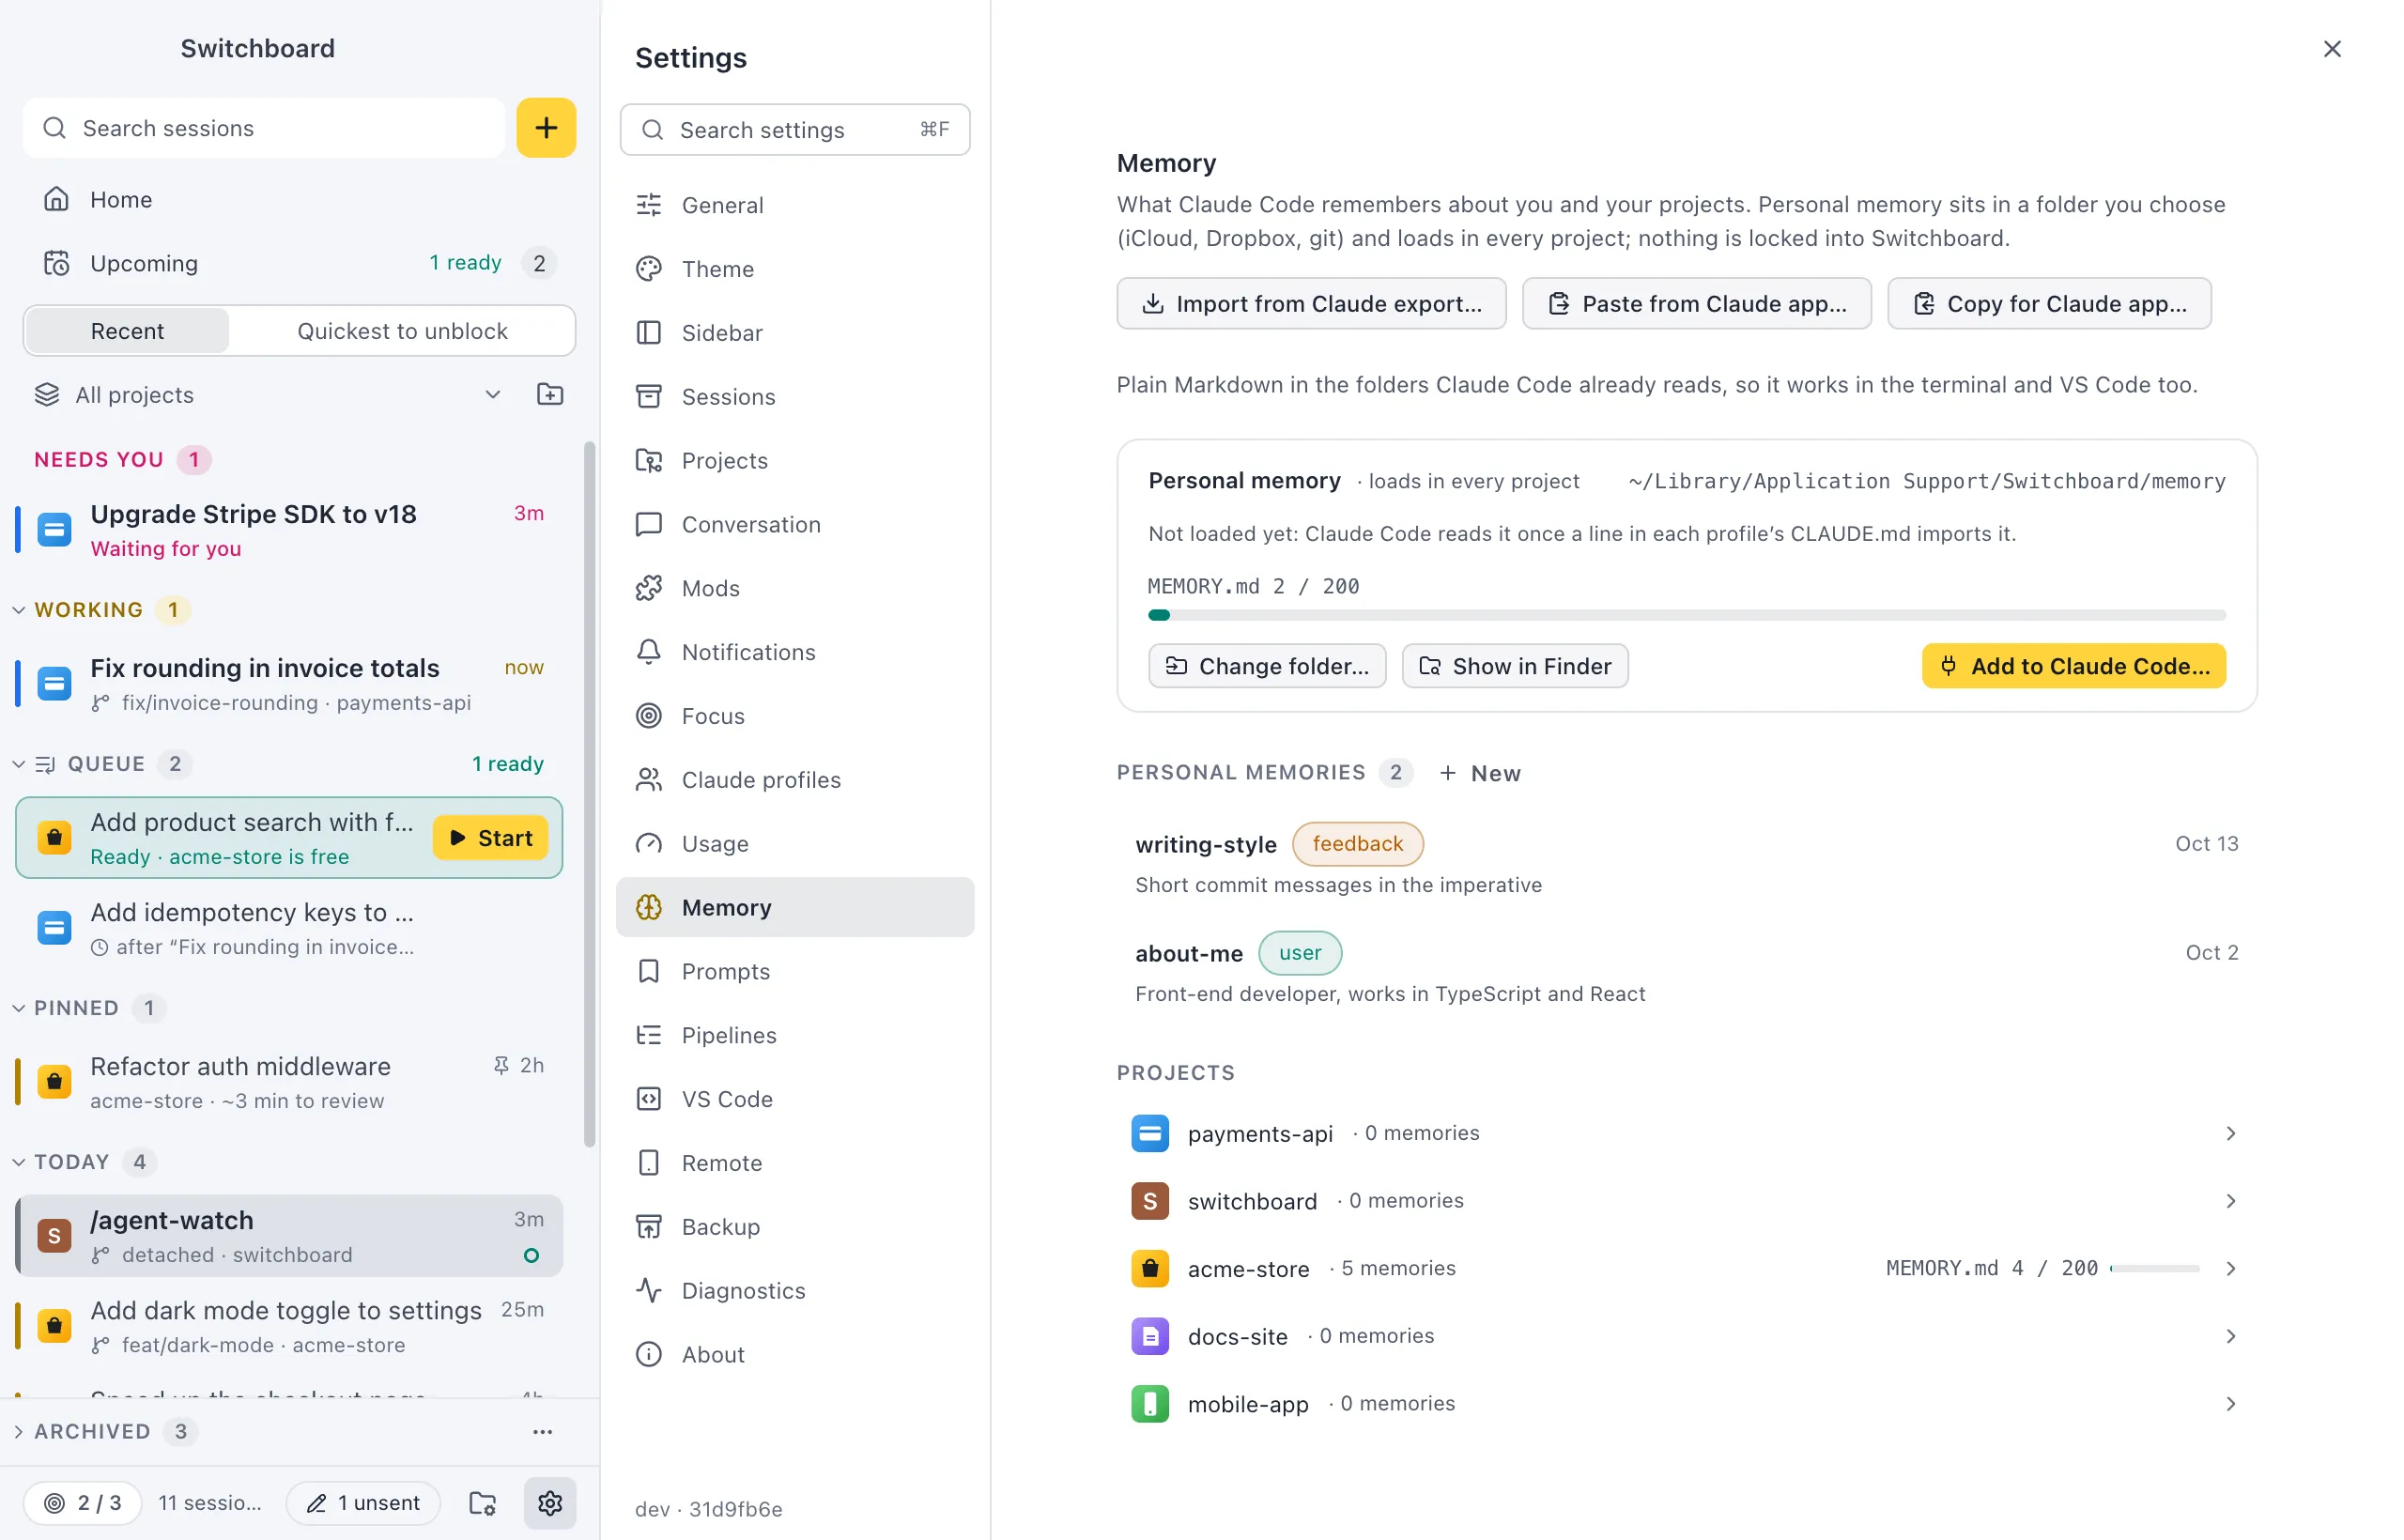Screen dimensions: 2404x1540
Task: Click the switchboard project icon in Memory projects
Action: pyautogui.click(x=1150, y=1200)
